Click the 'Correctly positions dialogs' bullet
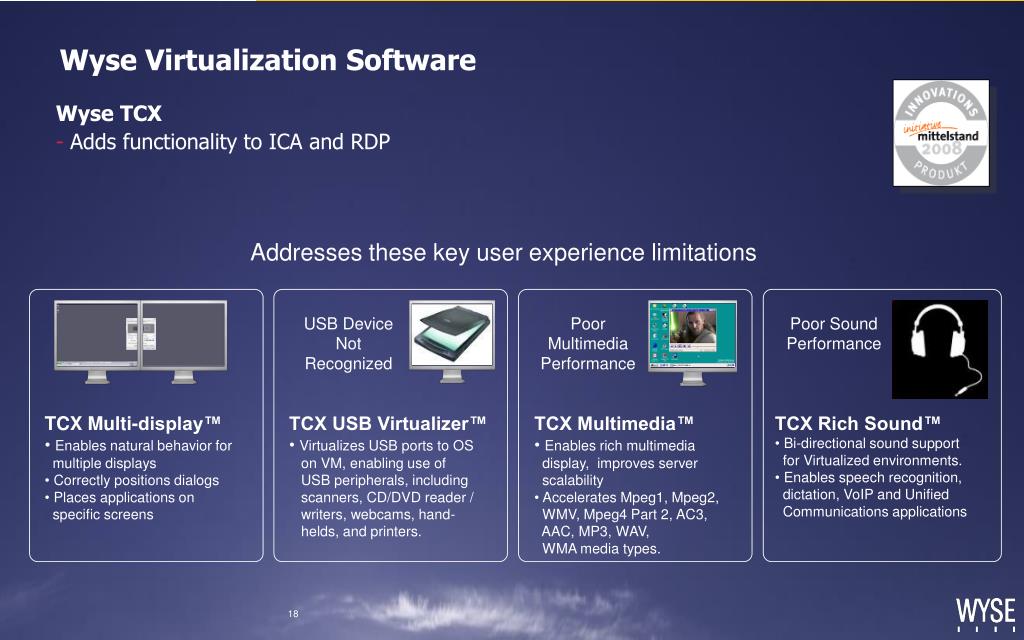Screen dimensions: 1024x640 coord(132,481)
